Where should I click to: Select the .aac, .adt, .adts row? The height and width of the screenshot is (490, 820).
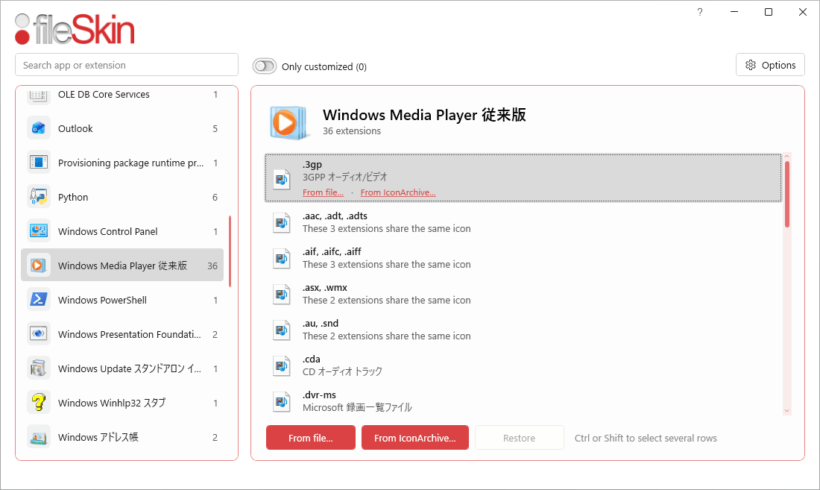tap(523, 222)
